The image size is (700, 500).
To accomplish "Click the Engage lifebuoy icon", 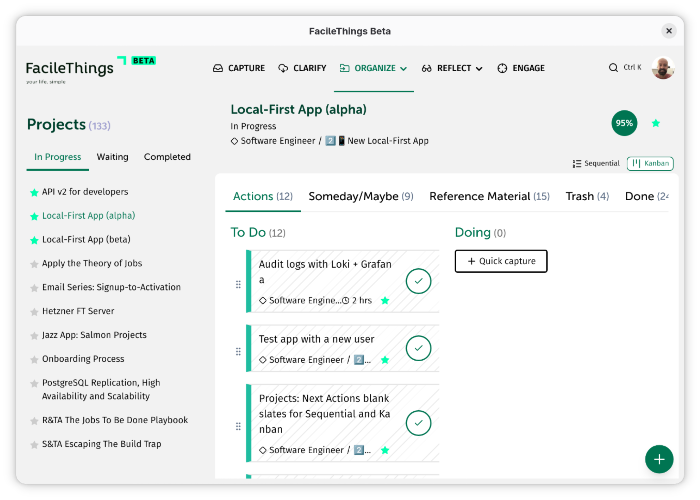I will coord(502,68).
